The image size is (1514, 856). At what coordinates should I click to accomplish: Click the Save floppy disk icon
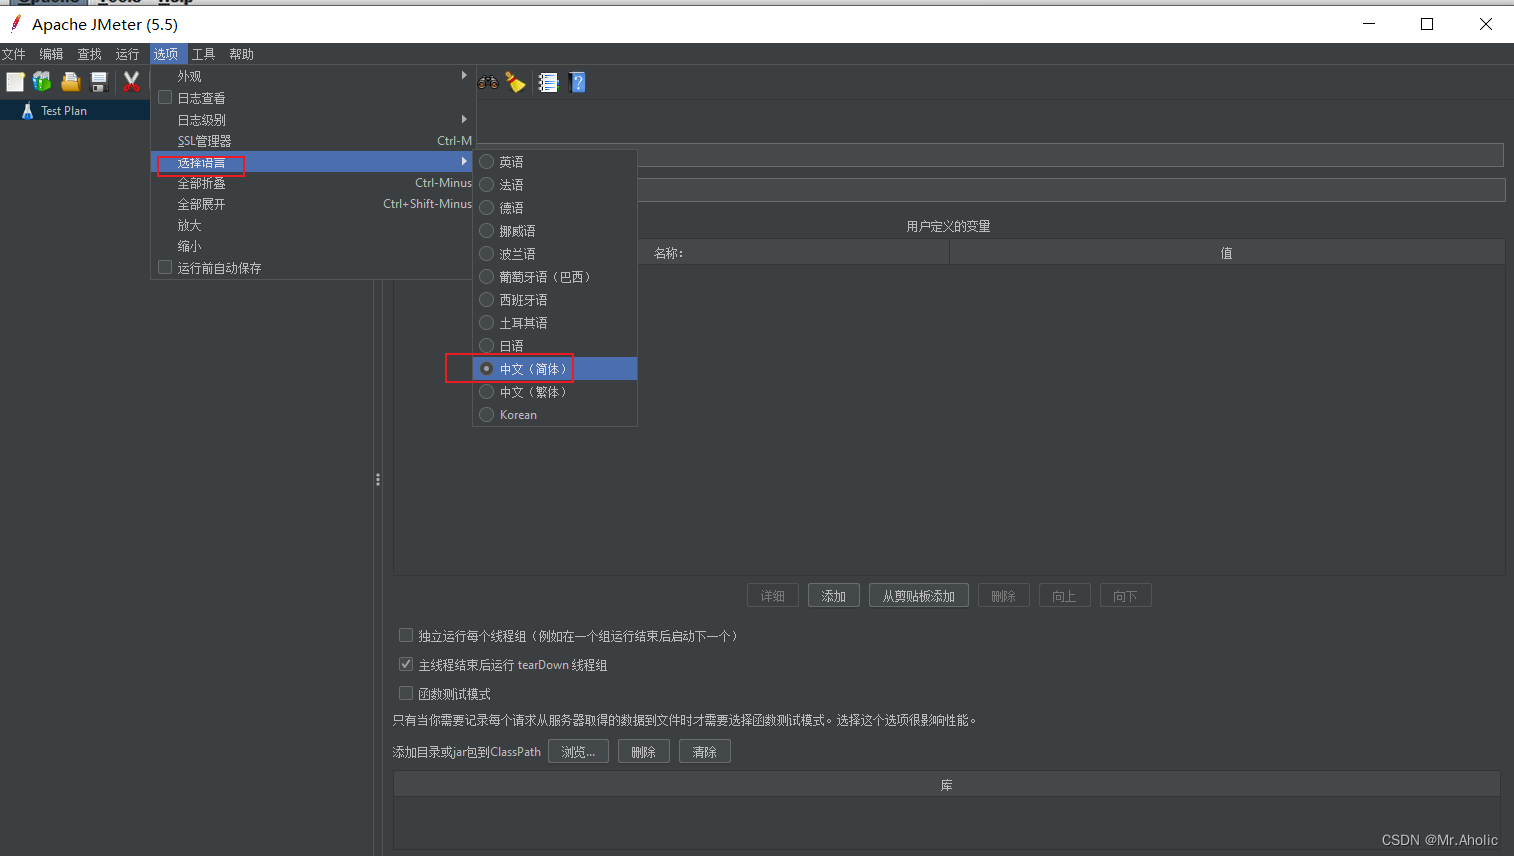[x=99, y=82]
